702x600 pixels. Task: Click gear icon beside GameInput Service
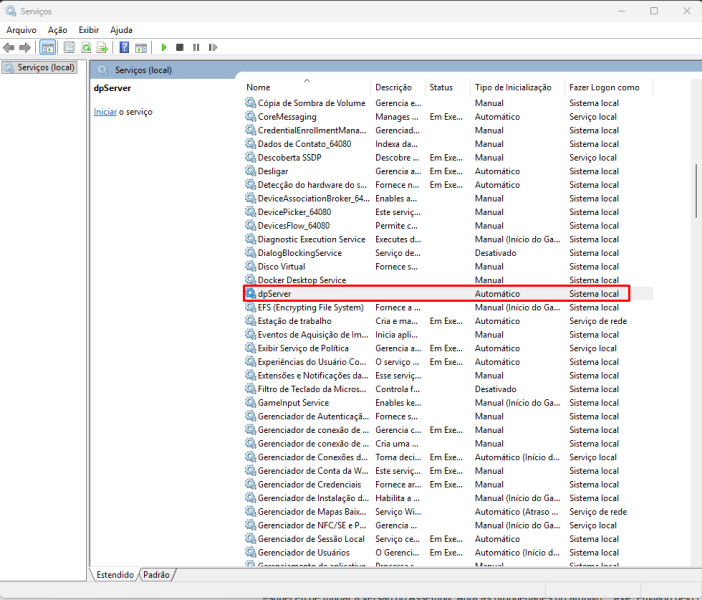[250, 402]
